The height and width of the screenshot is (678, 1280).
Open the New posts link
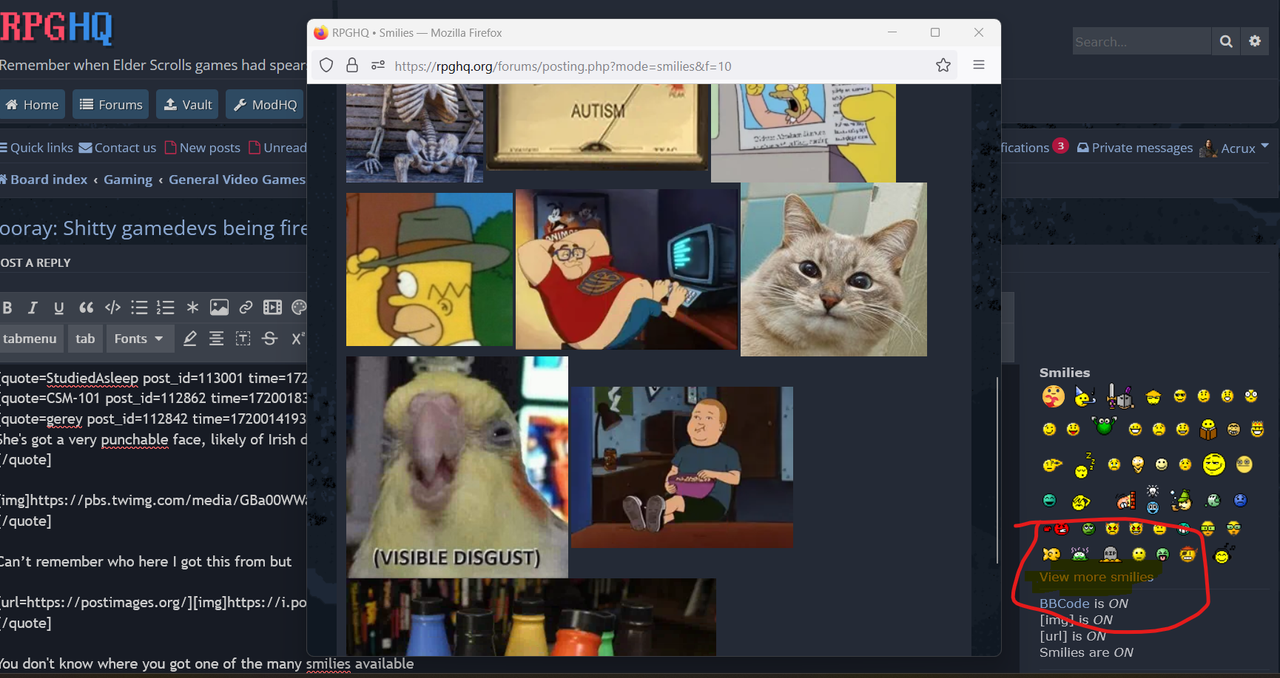[202, 148]
